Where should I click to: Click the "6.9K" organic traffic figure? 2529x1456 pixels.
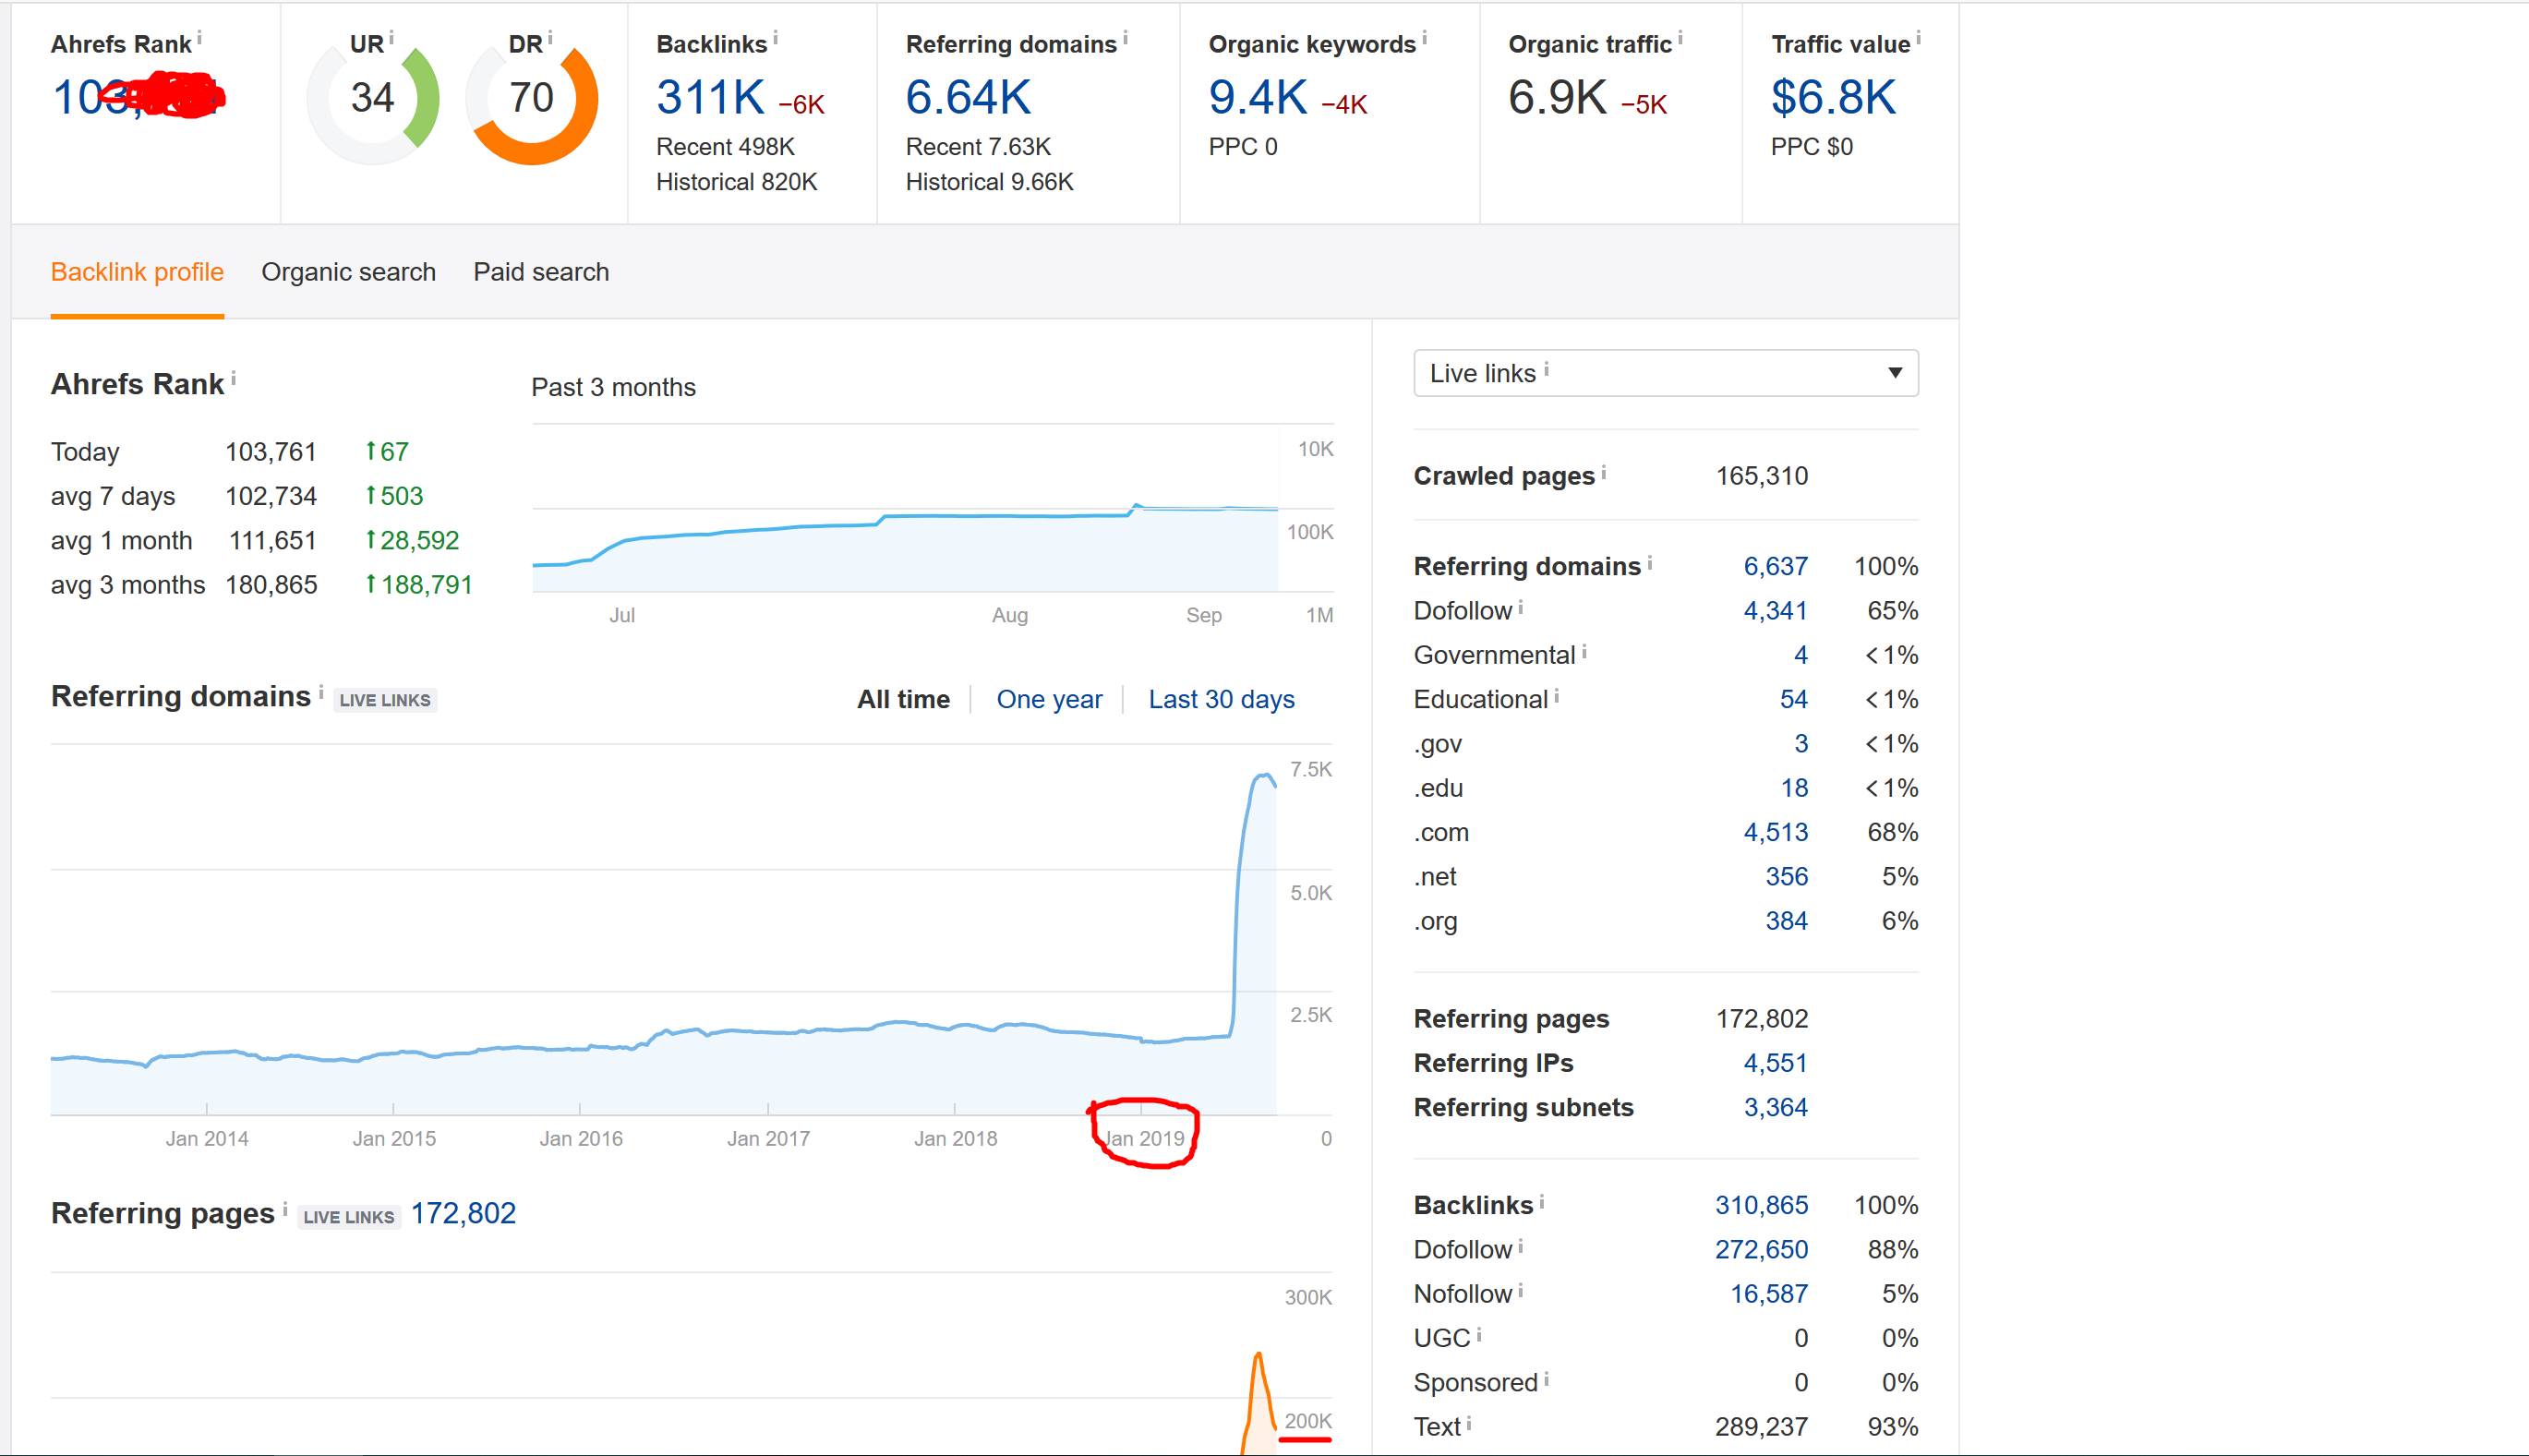tap(1557, 98)
